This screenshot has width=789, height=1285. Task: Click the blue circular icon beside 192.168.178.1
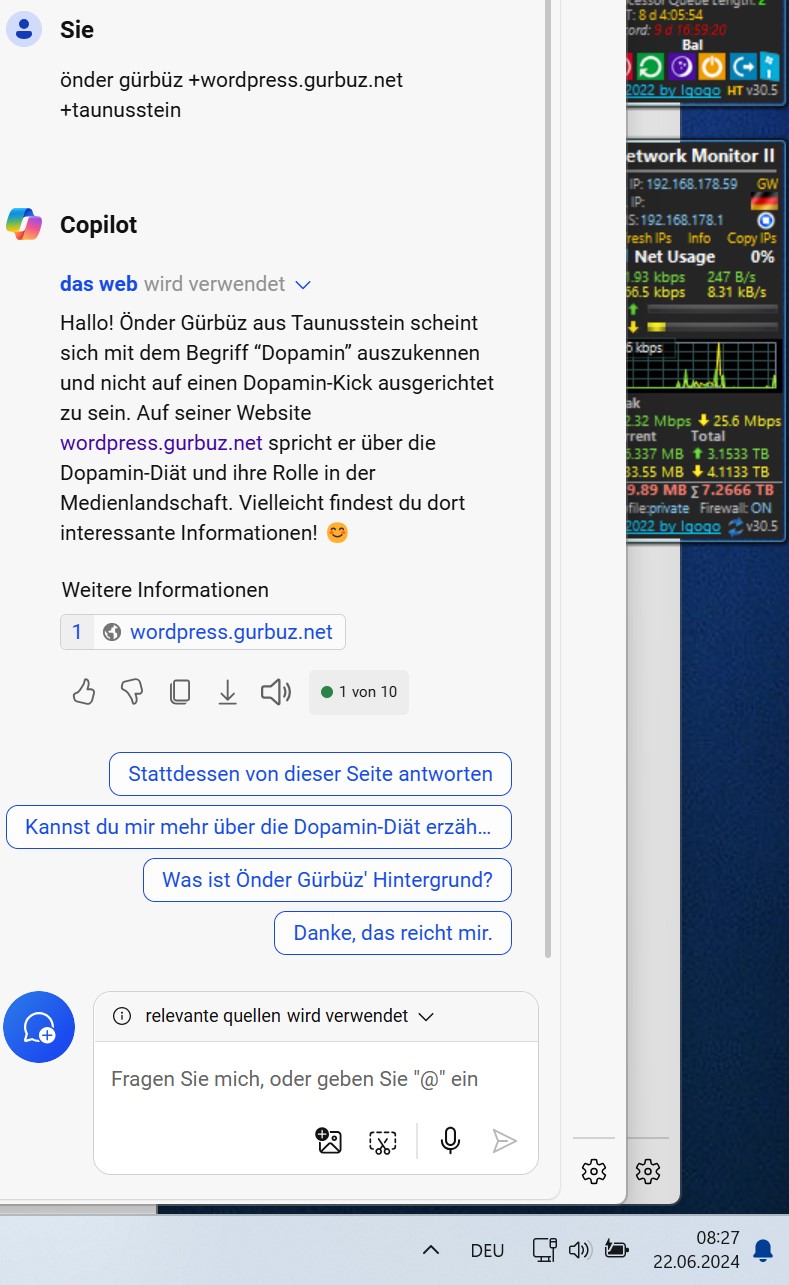pyautogui.click(x=766, y=220)
